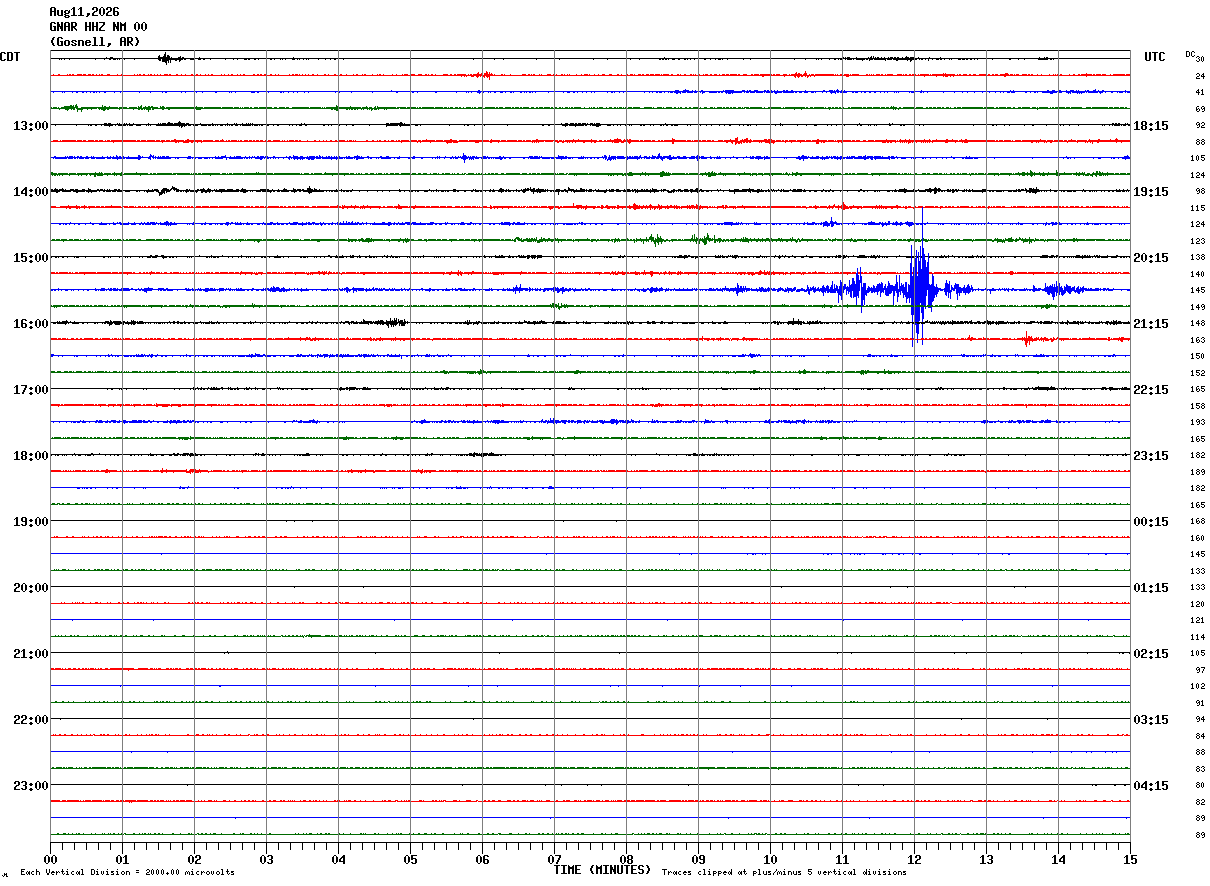Click the 20:00 CDT time label
The image size is (1210, 886).
[x=30, y=588]
